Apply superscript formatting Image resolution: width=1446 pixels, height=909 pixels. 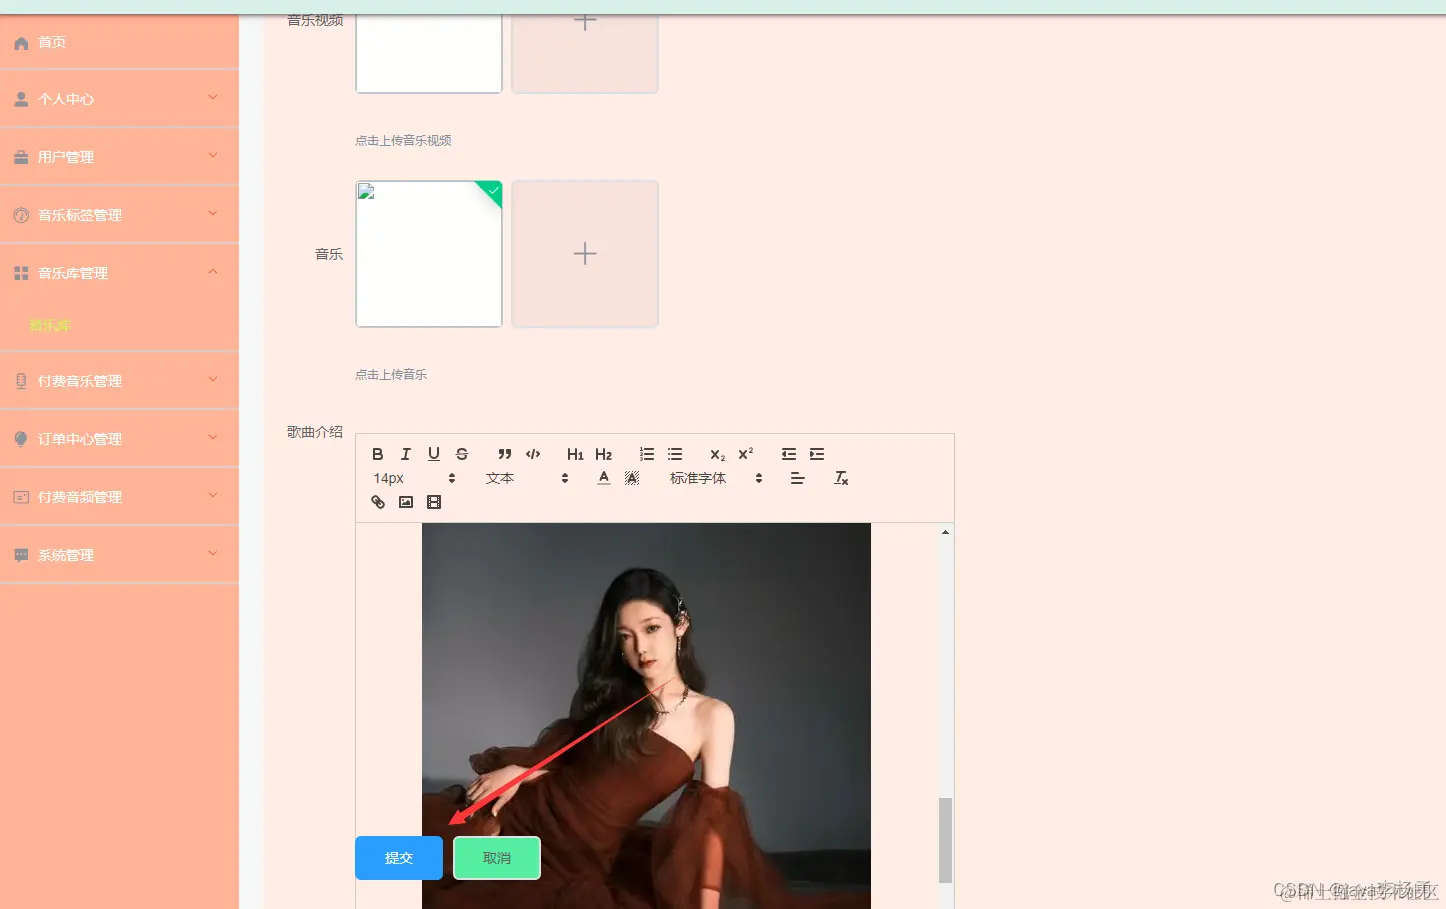click(746, 454)
